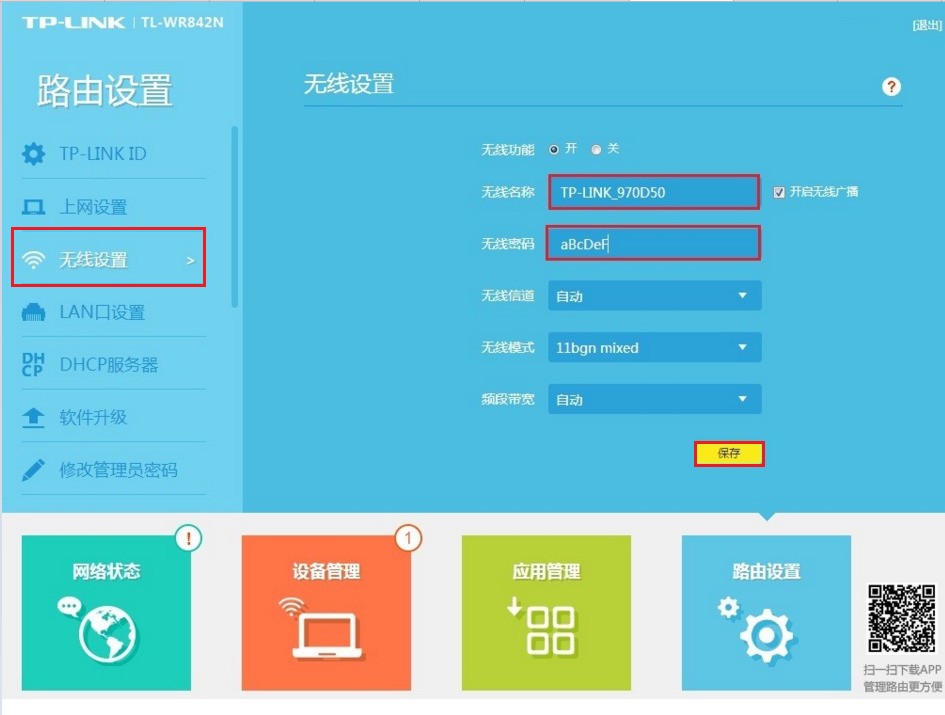
Task: Click the QR code for app download
Action: tap(902, 619)
